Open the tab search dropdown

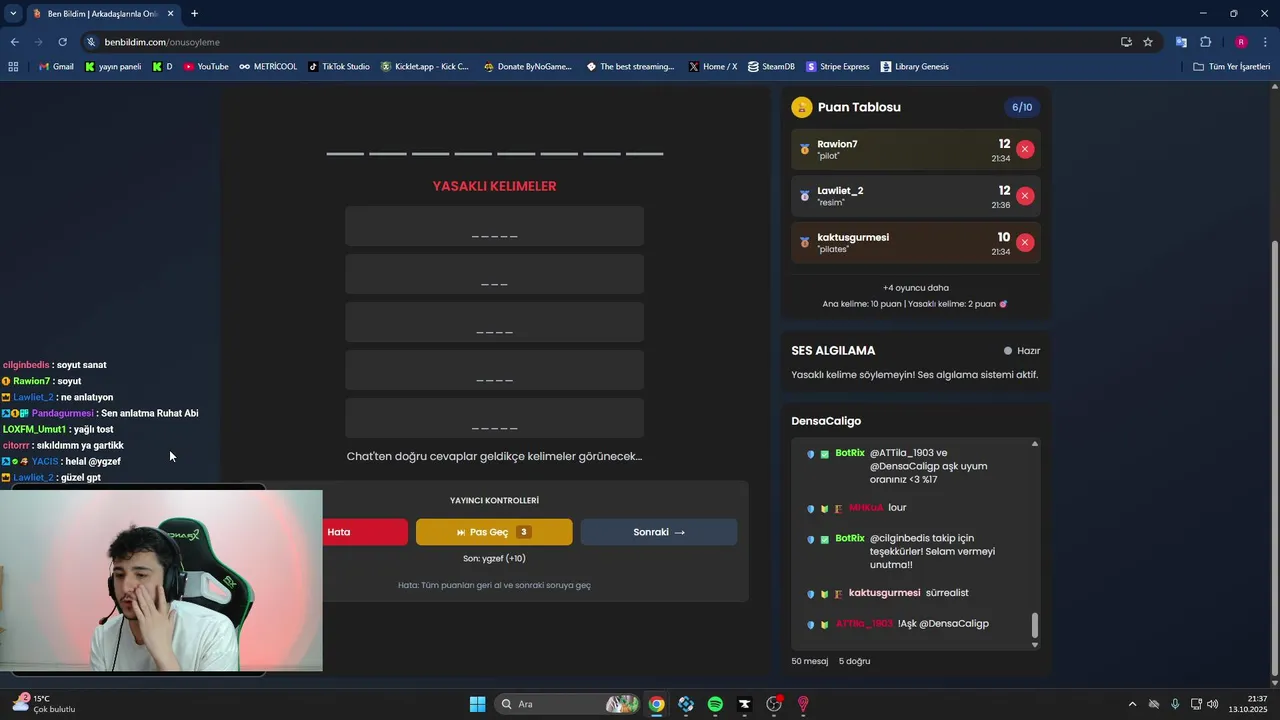point(13,13)
